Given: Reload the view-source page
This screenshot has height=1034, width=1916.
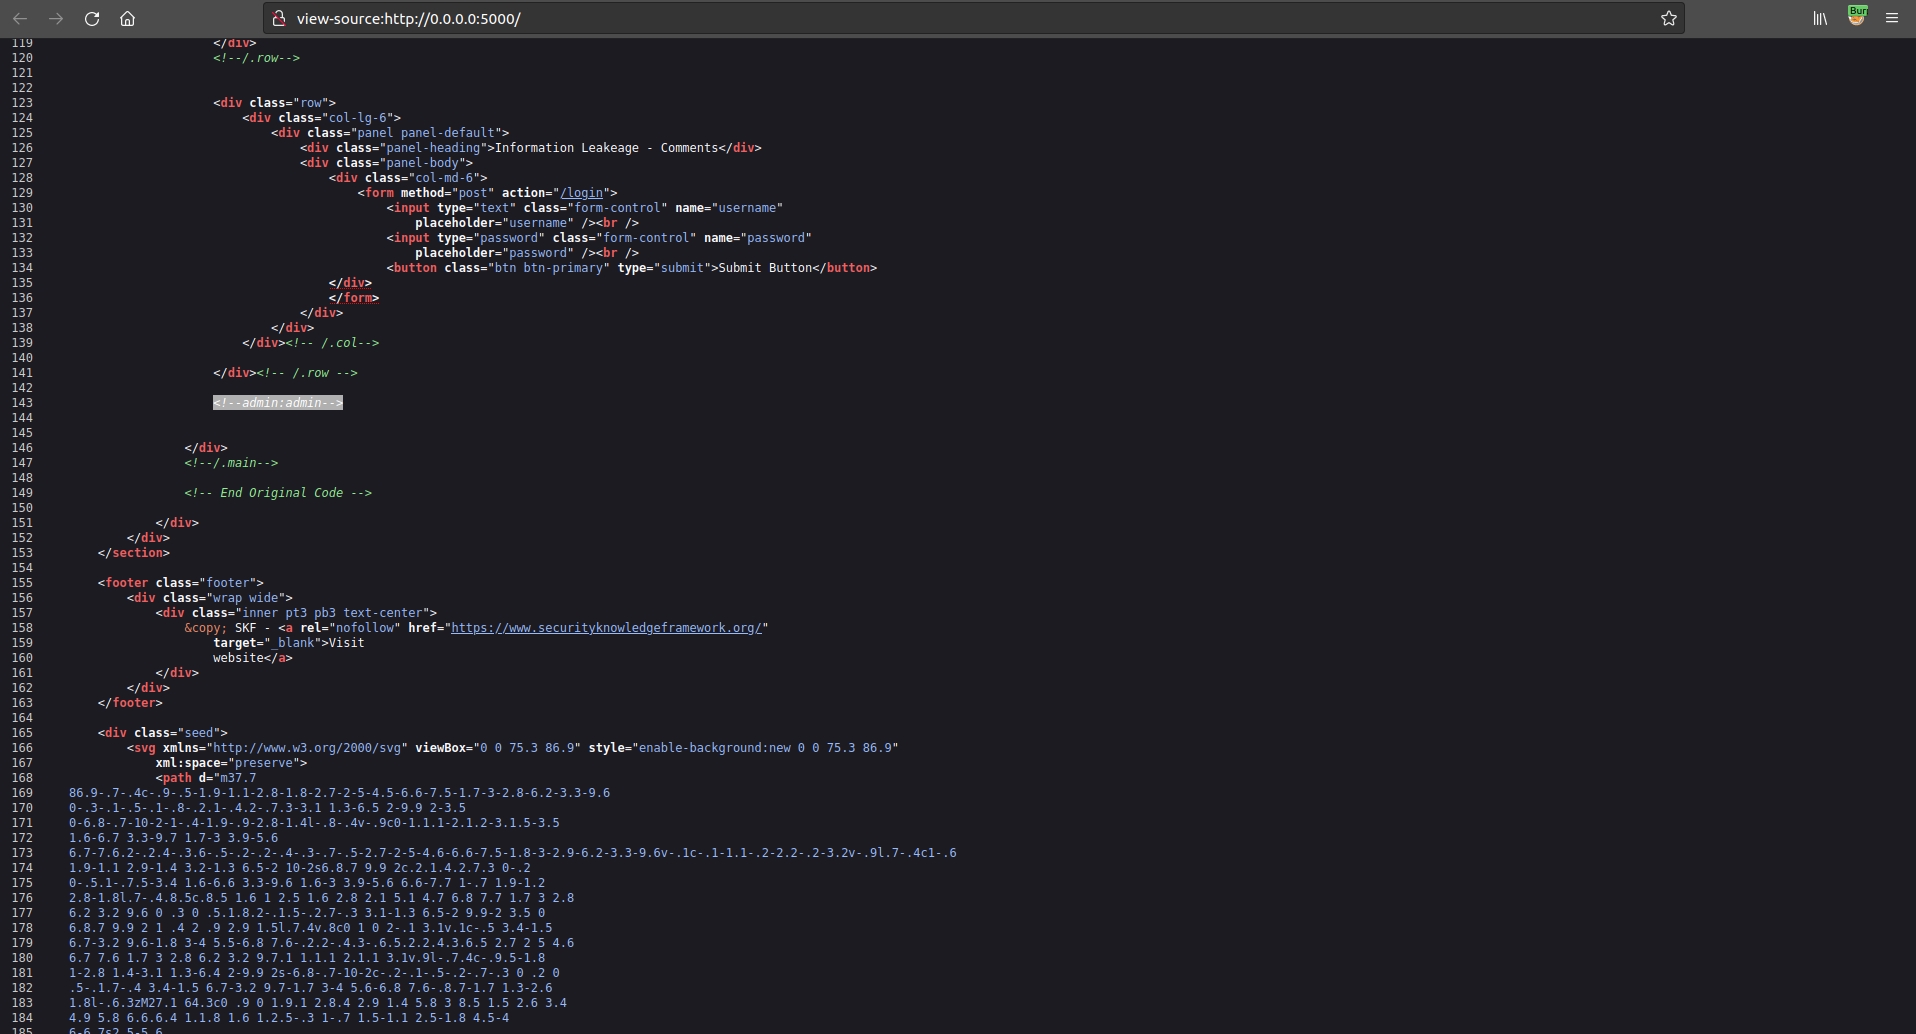Looking at the screenshot, I should point(92,19).
